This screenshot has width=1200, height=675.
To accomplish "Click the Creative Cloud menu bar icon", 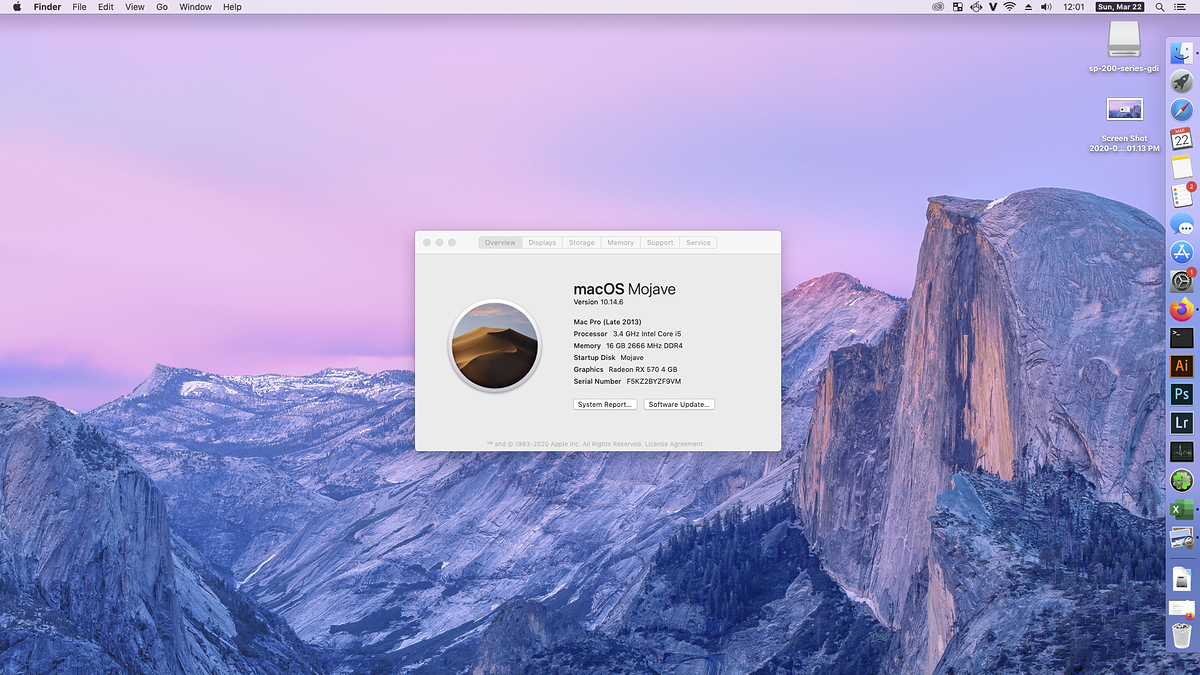I will [x=938, y=7].
